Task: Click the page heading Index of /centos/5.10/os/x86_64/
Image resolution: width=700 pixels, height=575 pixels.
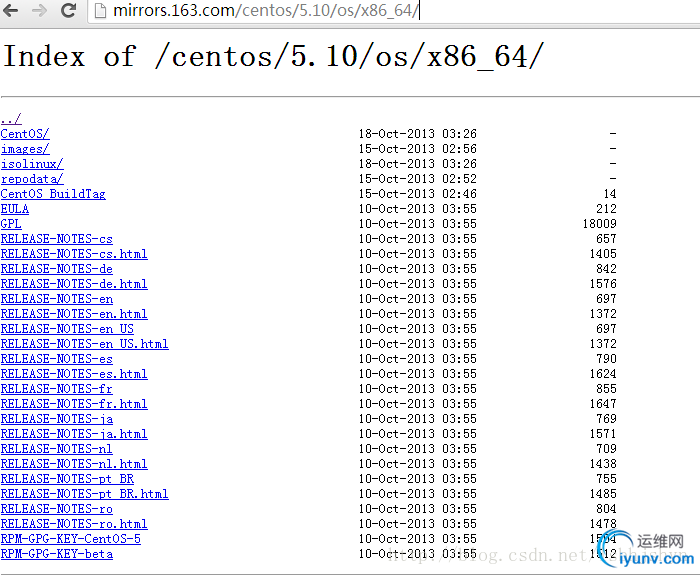Action: pos(273,57)
